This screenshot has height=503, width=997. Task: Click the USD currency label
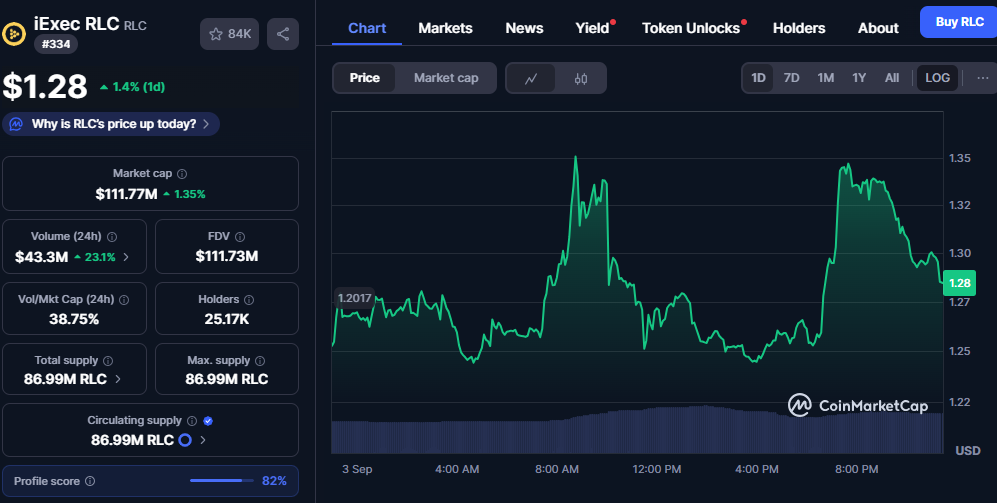pyautogui.click(x=968, y=450)
